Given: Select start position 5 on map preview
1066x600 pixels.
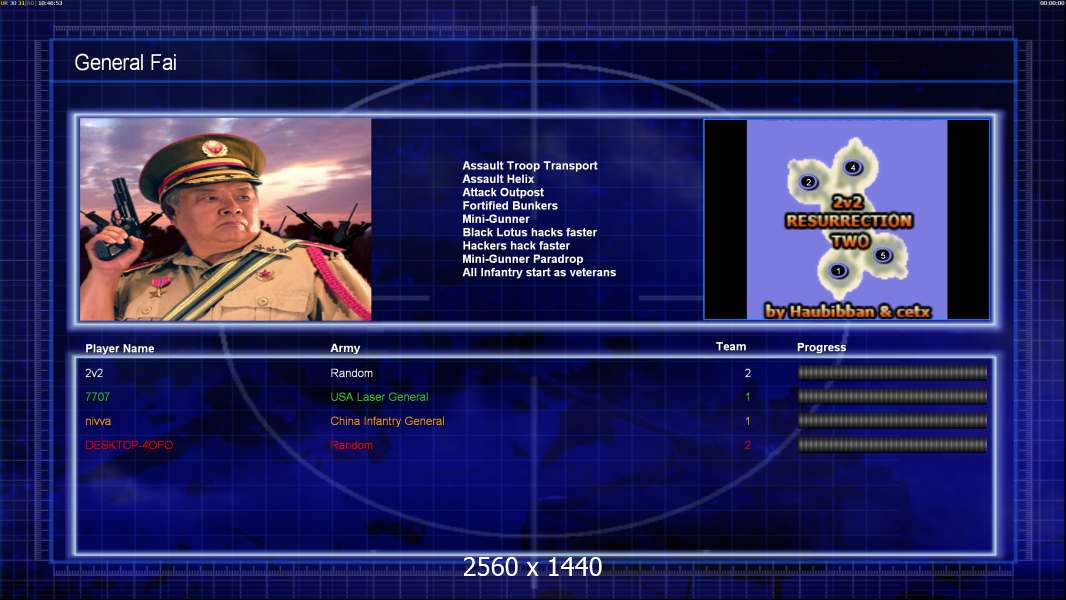Looking at the screenshot, I should click(x=882, y=255).
